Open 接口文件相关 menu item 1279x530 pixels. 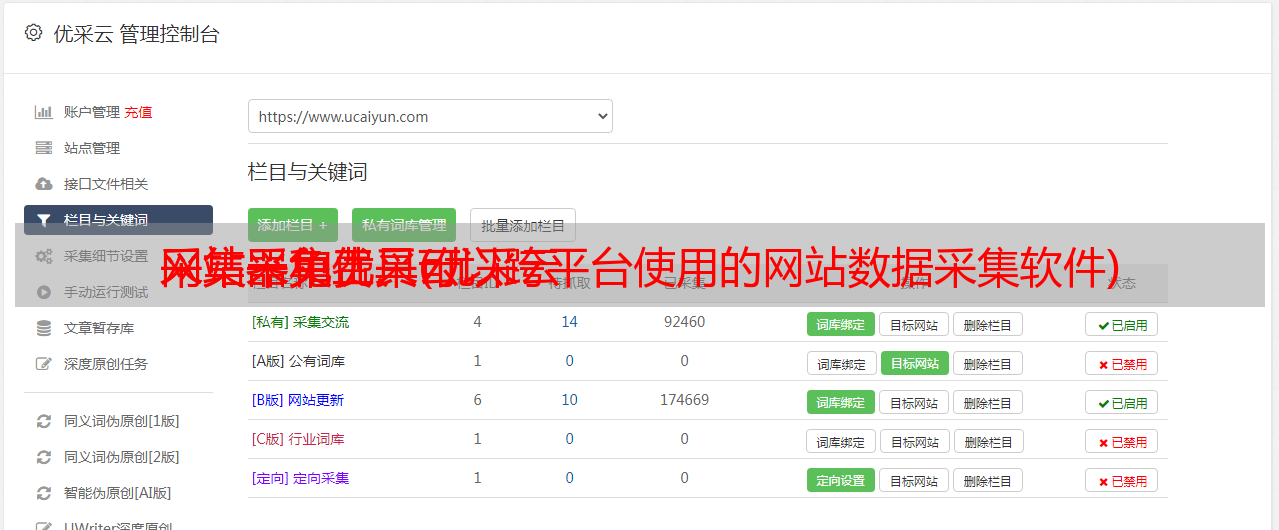point(106,184)
